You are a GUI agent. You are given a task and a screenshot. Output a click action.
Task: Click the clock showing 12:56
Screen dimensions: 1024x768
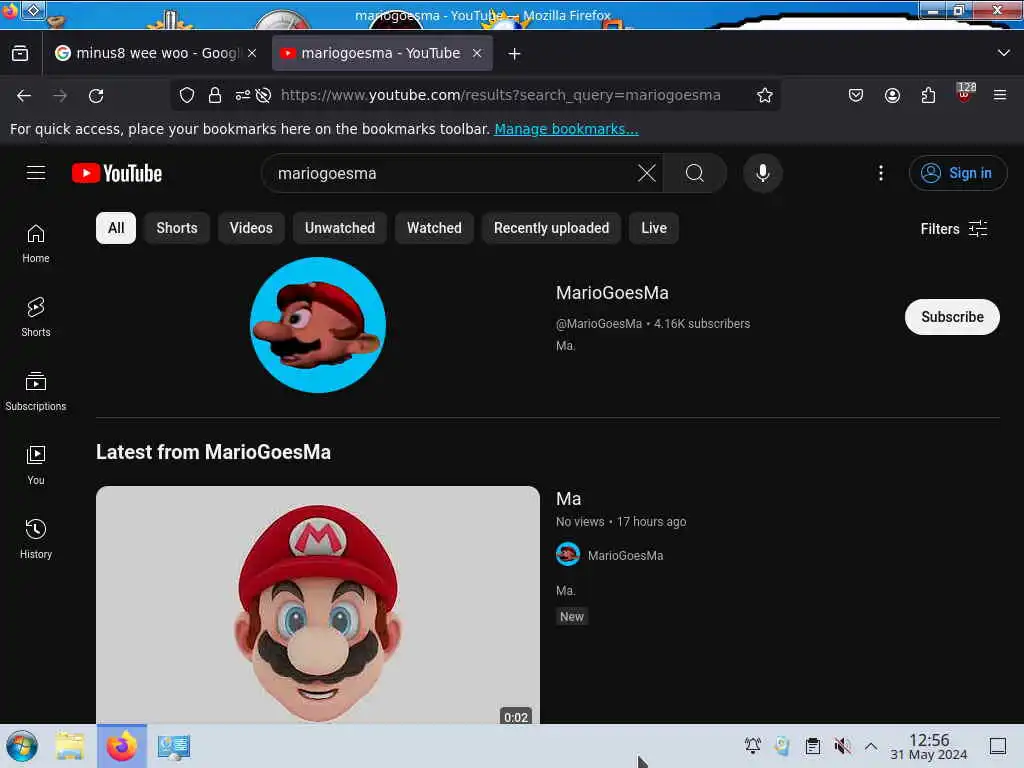pos(929,746)
